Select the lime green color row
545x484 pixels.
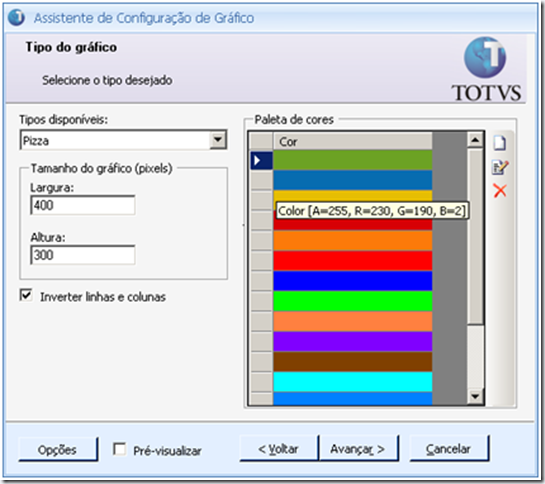(x=352, y=301)
